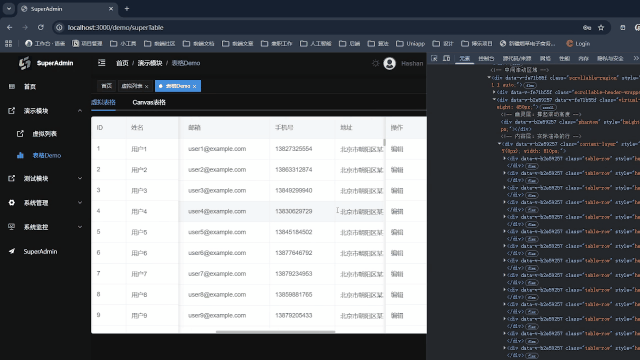Activate the DevTools element inspector icon

(x=434, y=58)
